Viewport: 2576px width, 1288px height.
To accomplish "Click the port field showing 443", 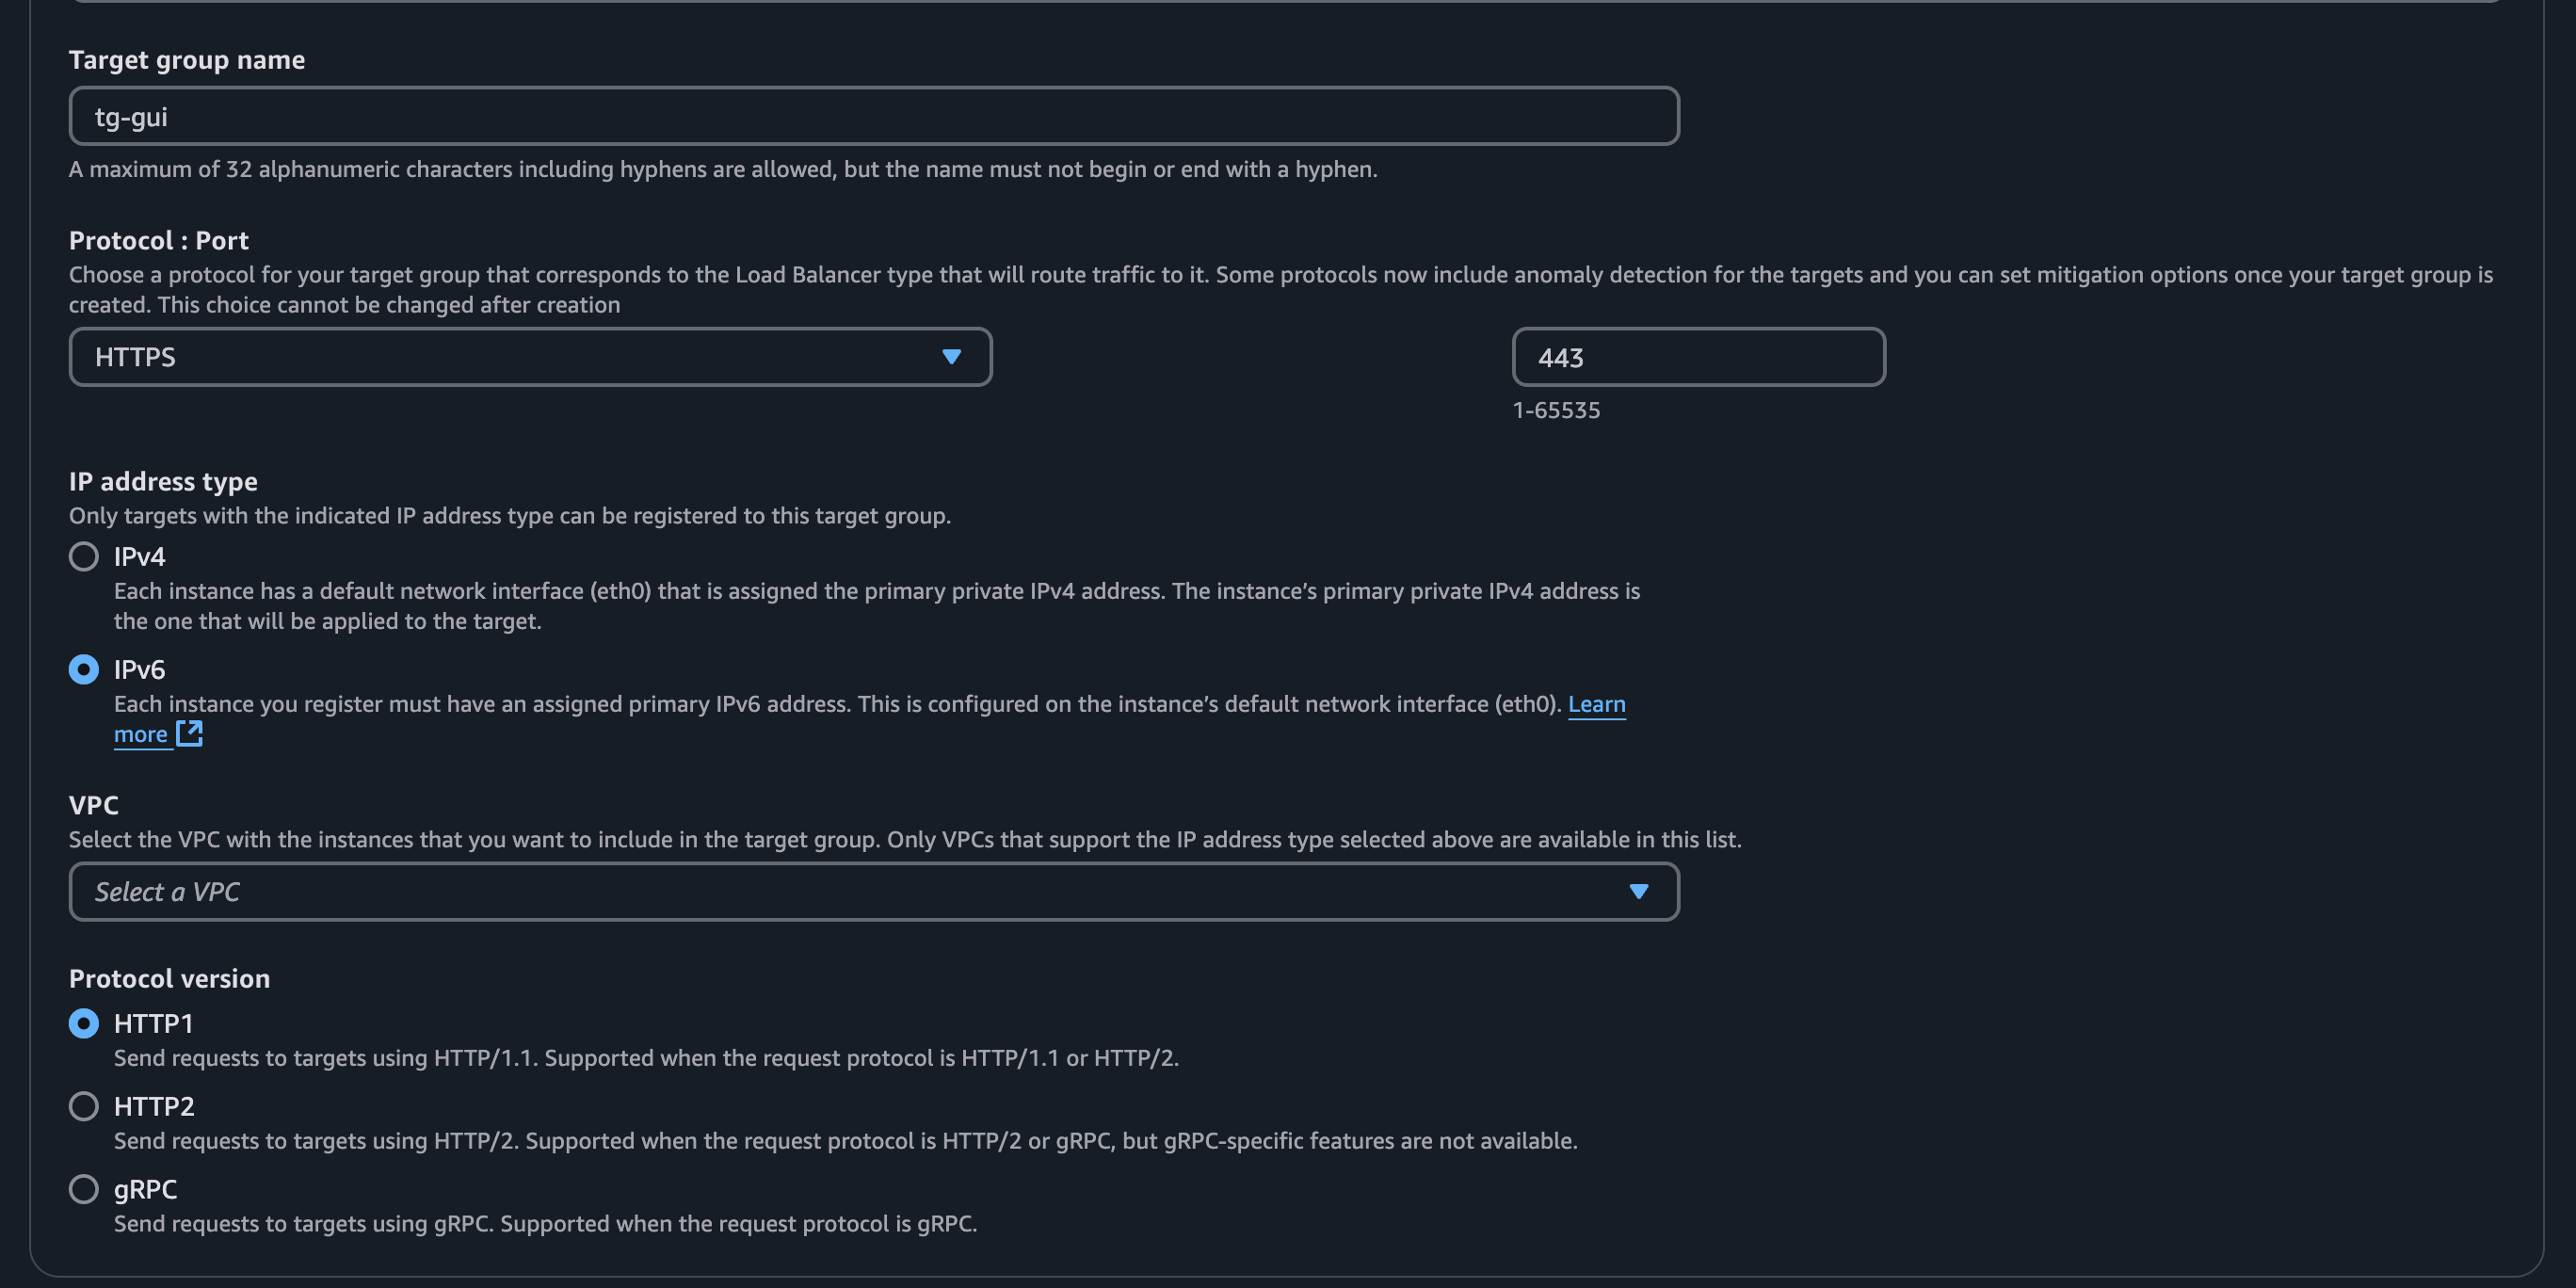I will [1698, 357].
